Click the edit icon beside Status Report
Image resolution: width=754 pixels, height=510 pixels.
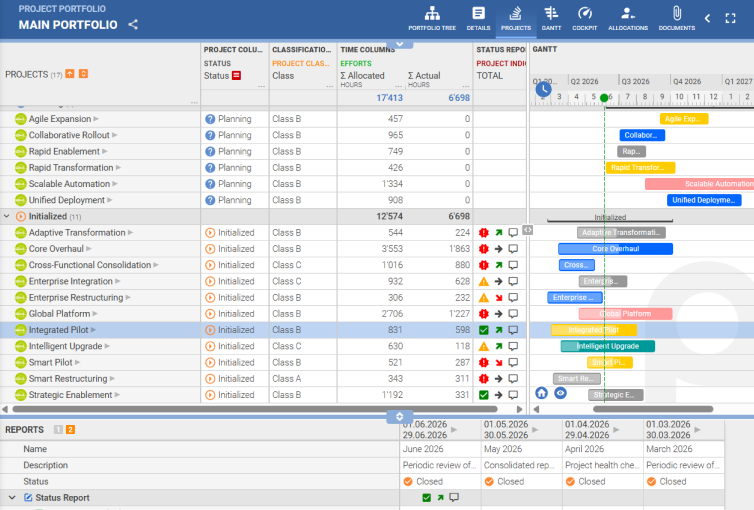point(28,498)
